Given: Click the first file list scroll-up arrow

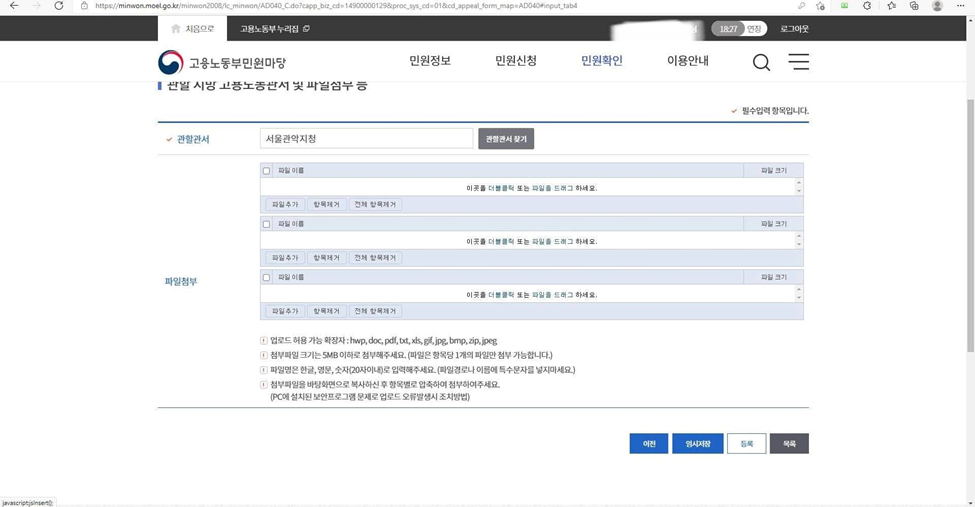Looking at the screenshot, I should [x=798, y=183].
